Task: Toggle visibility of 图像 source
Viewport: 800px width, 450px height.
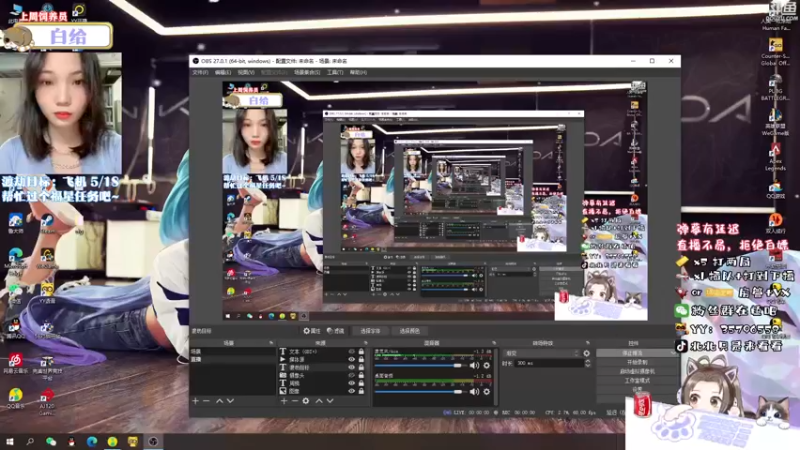Action: click(352, 391)
